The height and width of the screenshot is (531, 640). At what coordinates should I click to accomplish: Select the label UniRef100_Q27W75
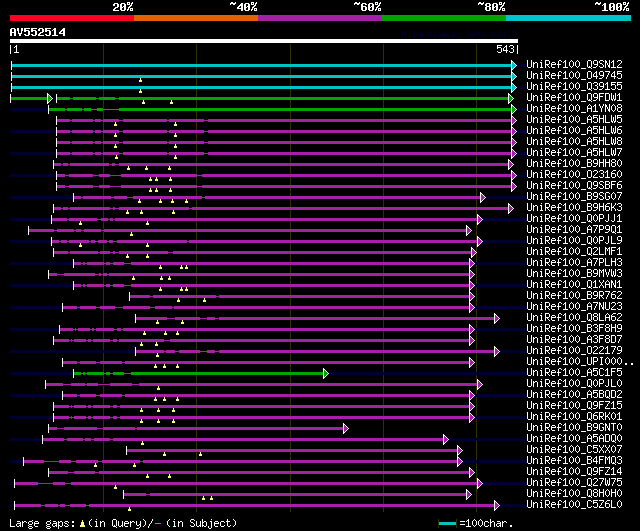(x=574, y=483)
